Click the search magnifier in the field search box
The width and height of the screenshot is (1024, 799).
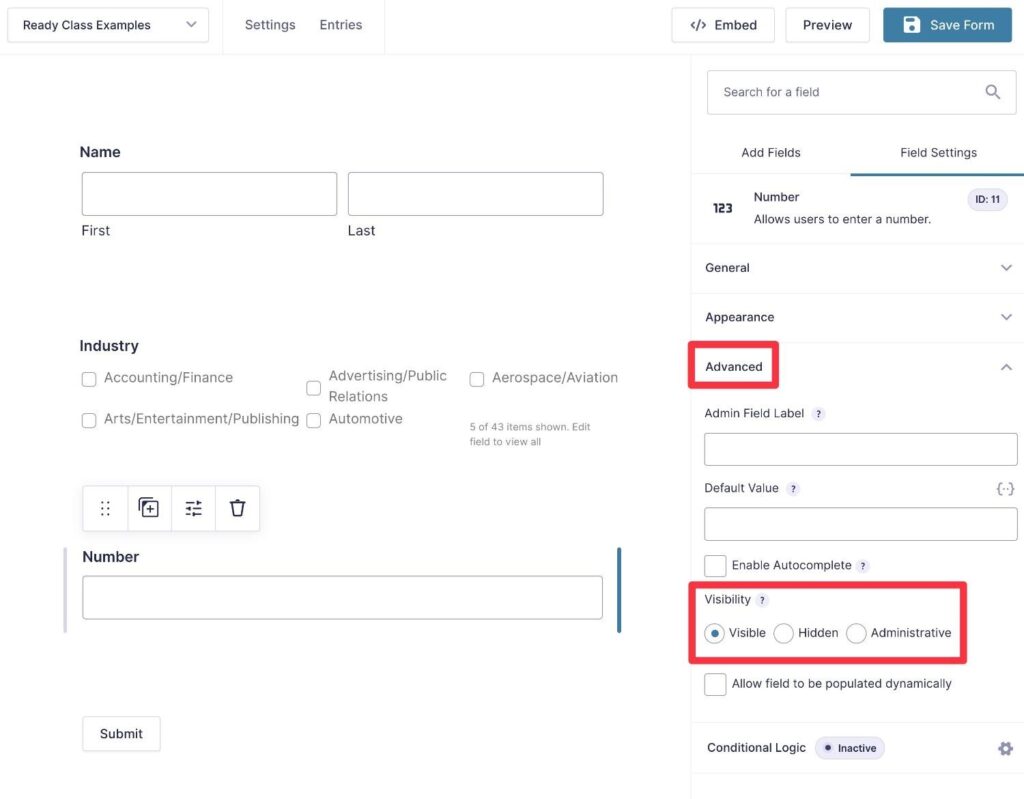coord(992,91)
